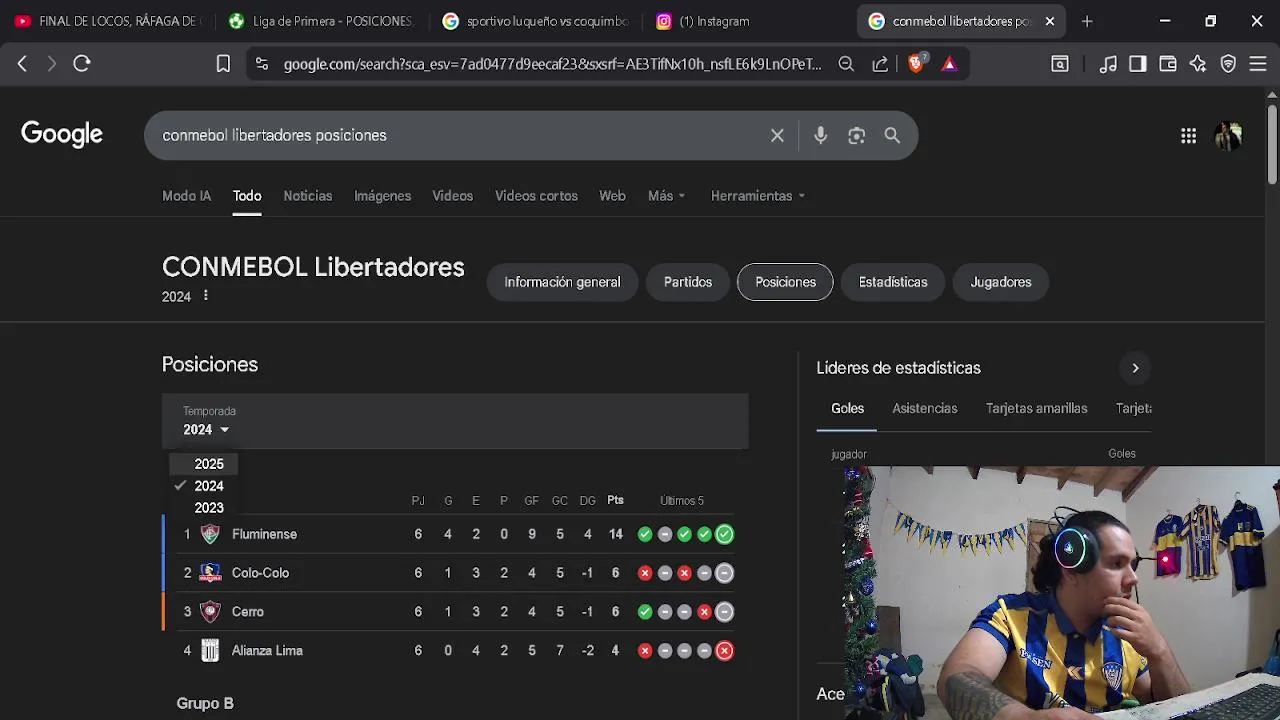Select the Tarjetas amarillas stats tab

(1036, 408)
